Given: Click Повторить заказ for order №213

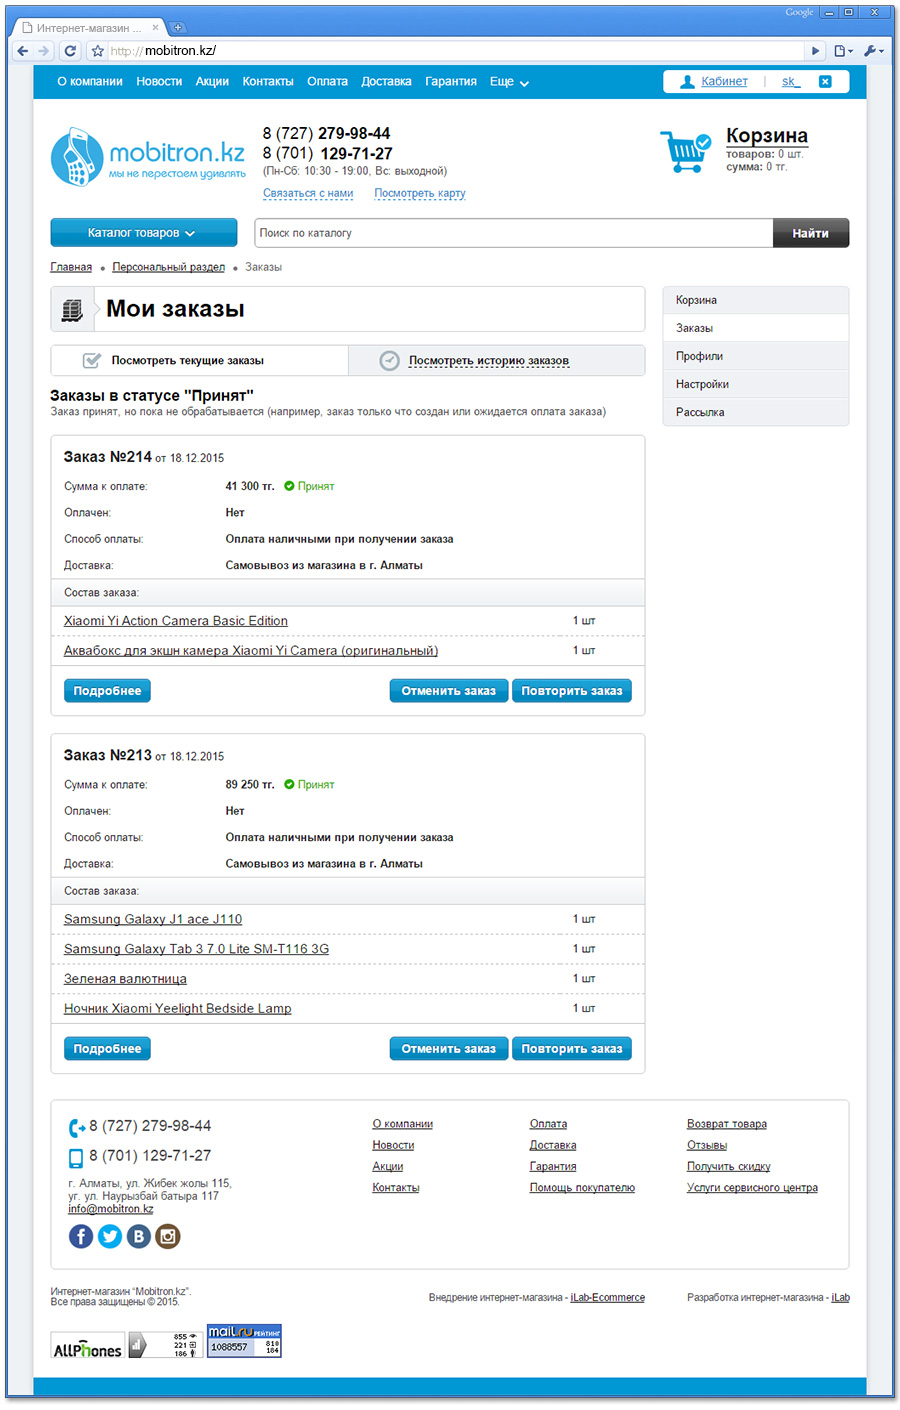Looking at the screenshot, I should tap(572, 1049).
